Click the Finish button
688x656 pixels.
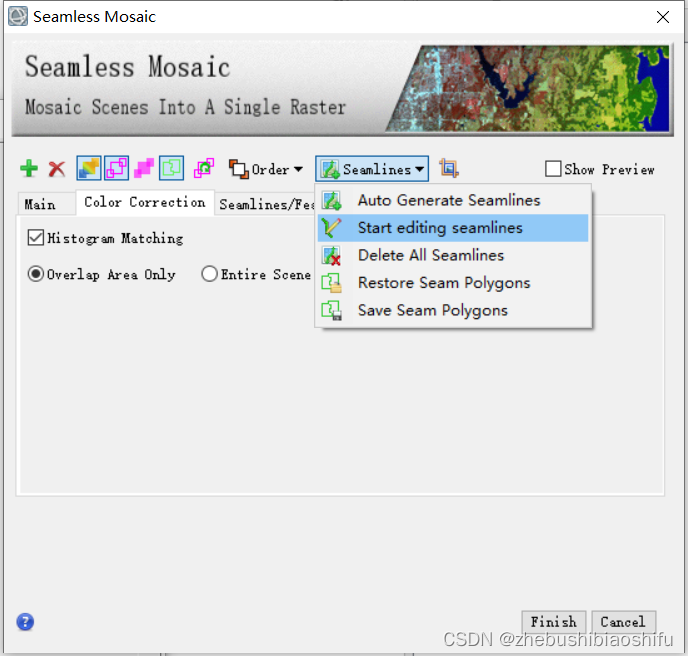(x=553, y=622)
